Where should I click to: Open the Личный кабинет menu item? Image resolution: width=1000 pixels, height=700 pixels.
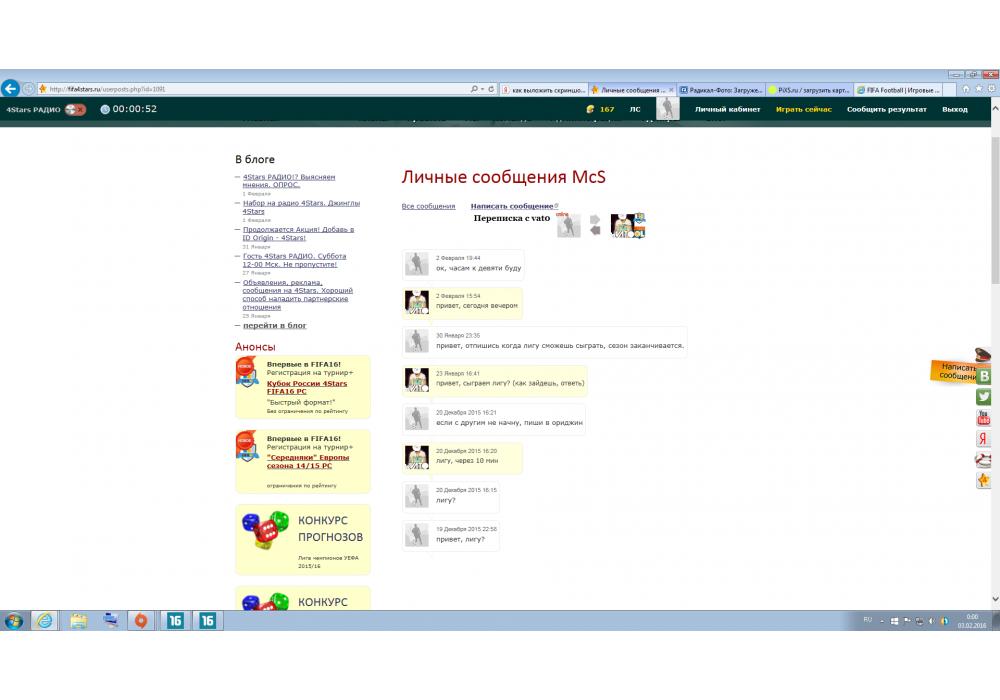point(727,109)
